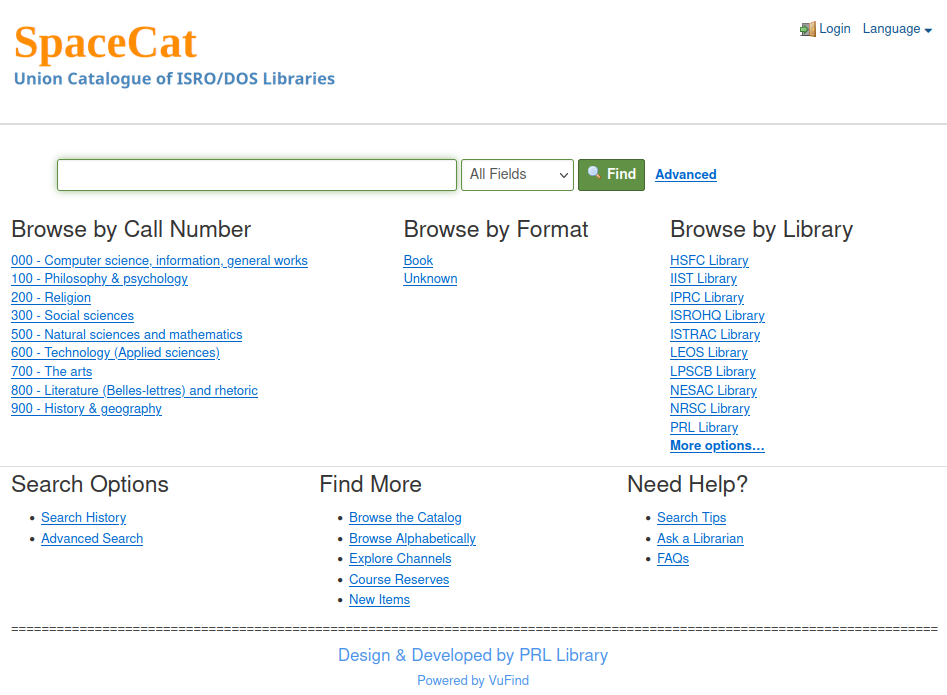Image resolution: width=947 pixels, height=695 pixels.
Task: Browse 700 - The arts
Action: click(x=52, y=371)
